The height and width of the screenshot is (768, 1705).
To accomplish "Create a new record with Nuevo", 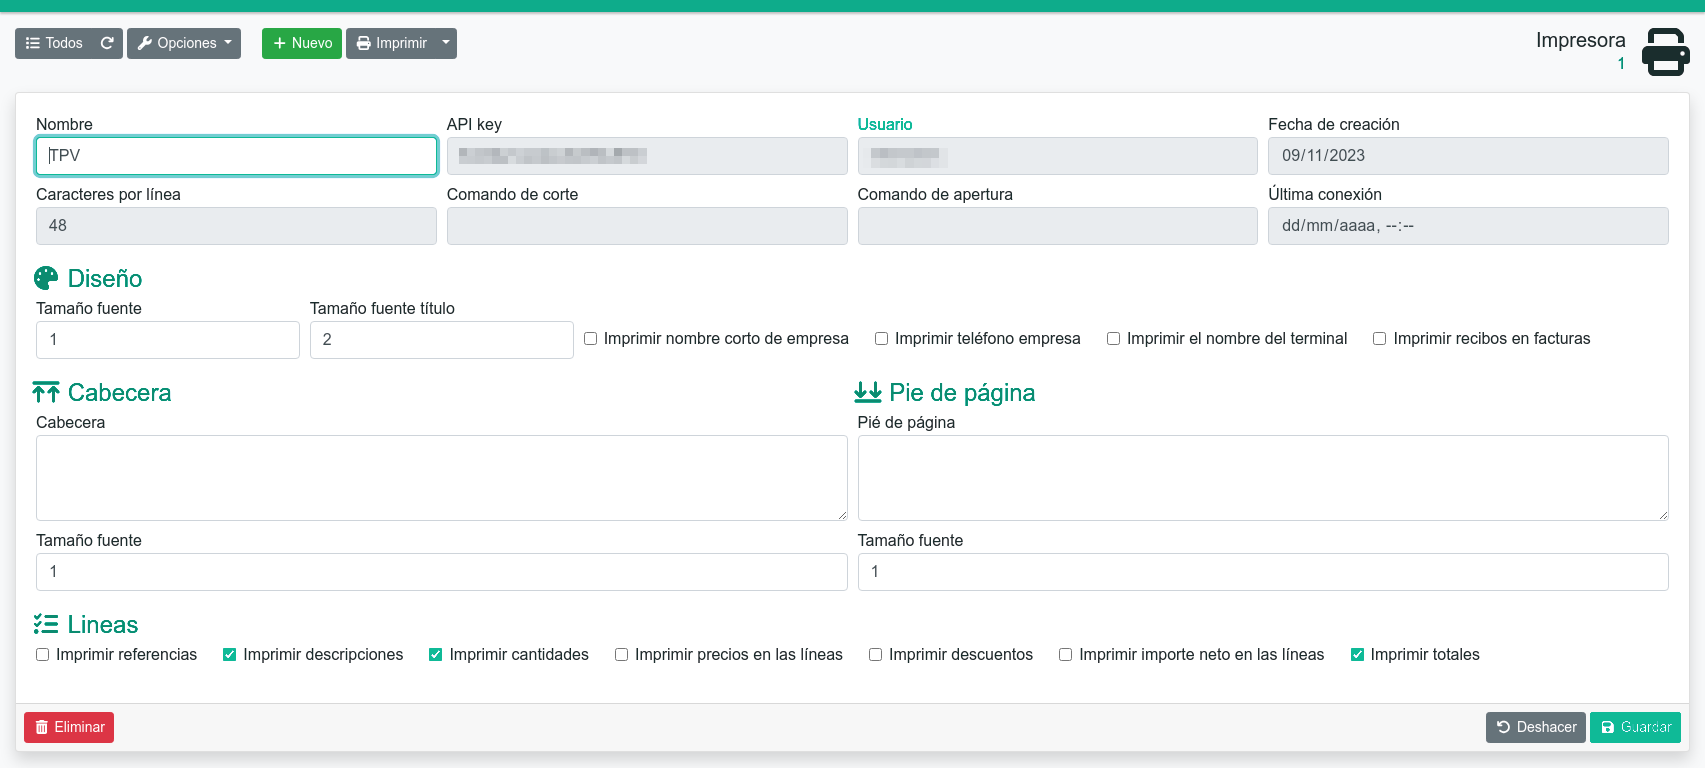I will 302,43.
